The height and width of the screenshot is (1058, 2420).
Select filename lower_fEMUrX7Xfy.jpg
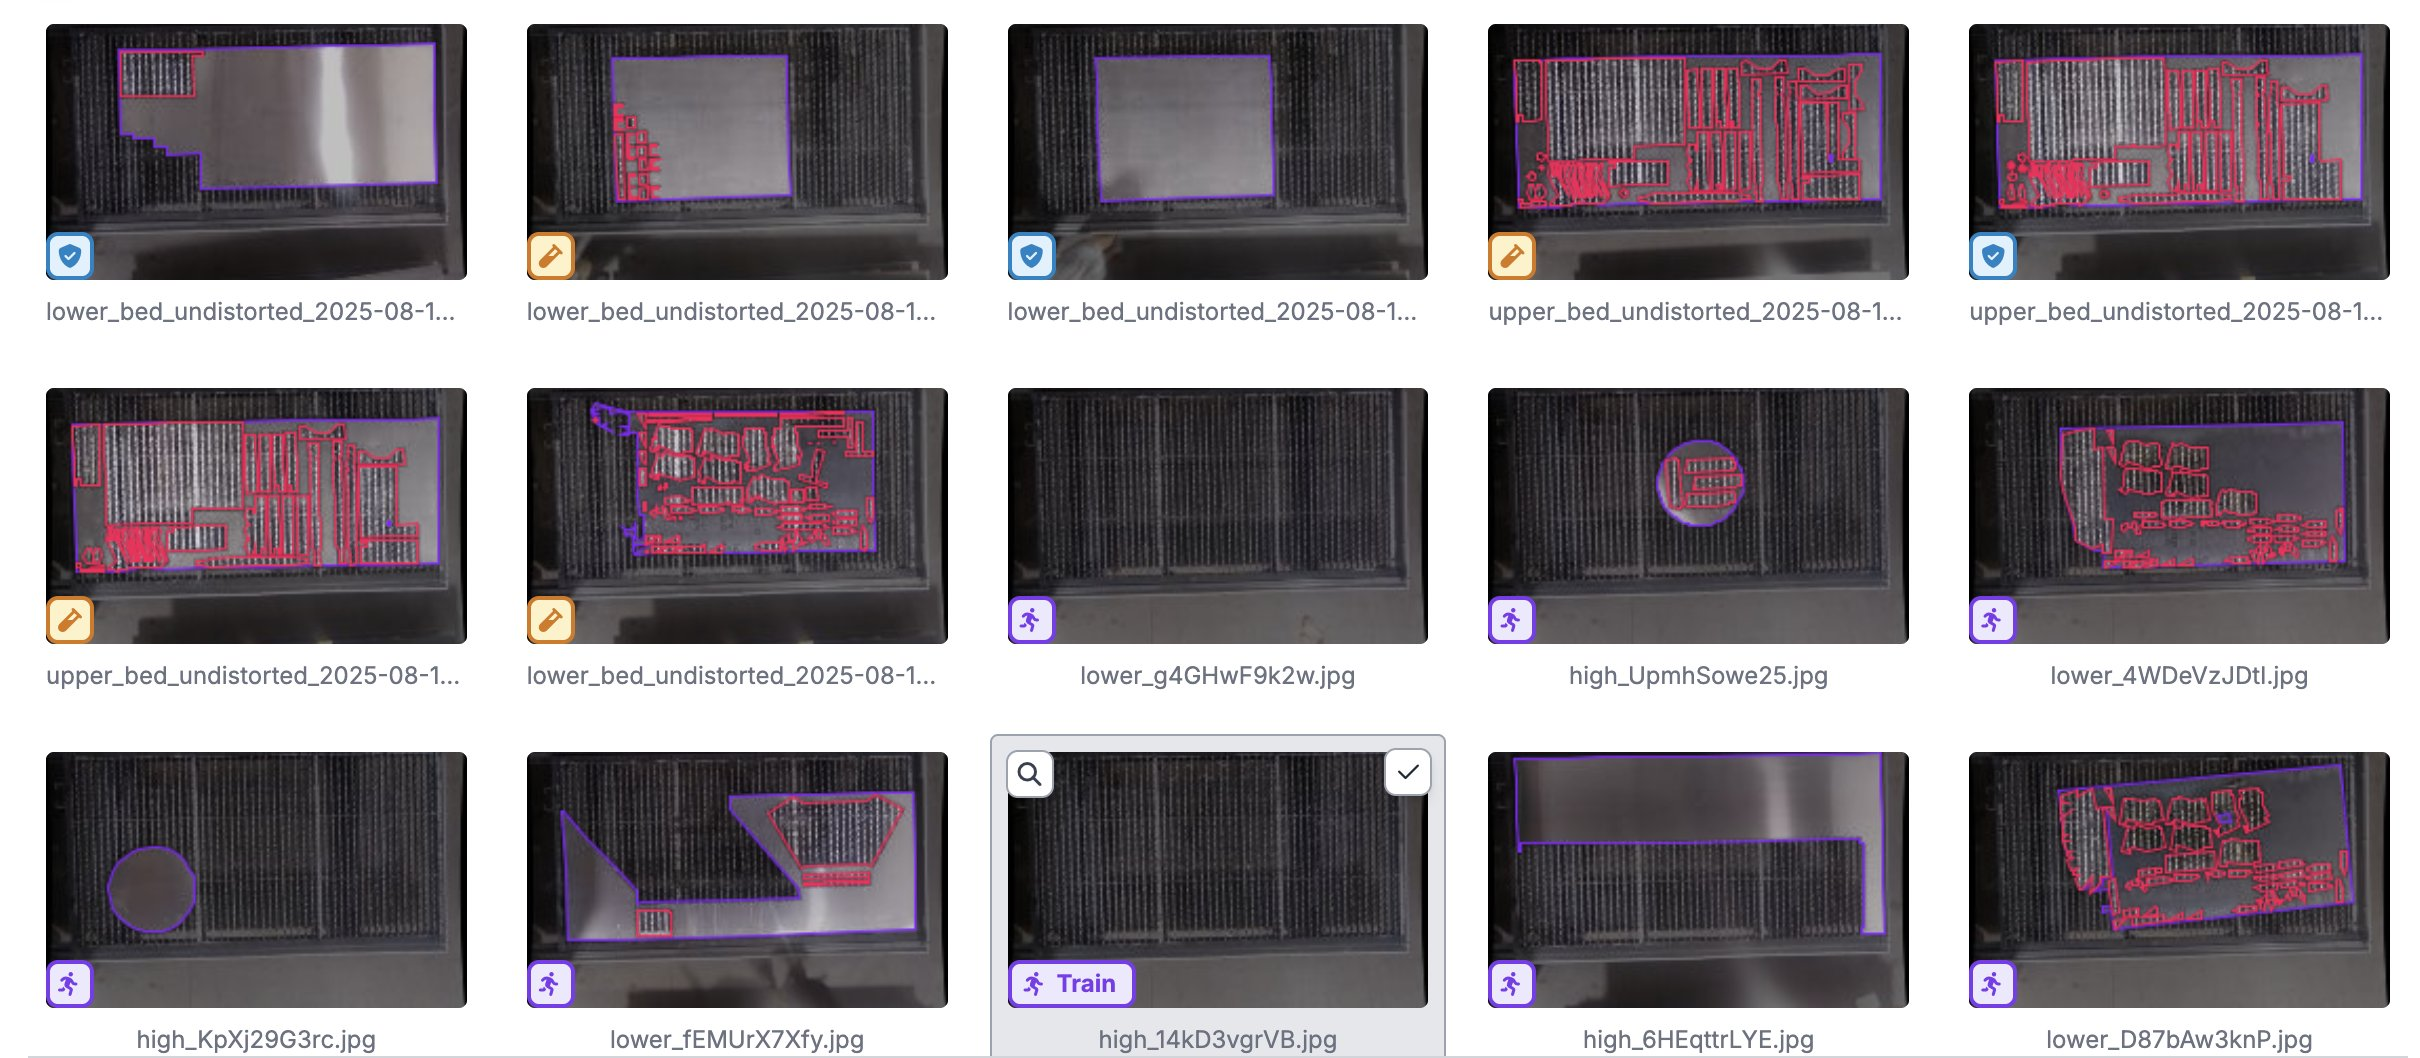click(x=737, y=1040)
